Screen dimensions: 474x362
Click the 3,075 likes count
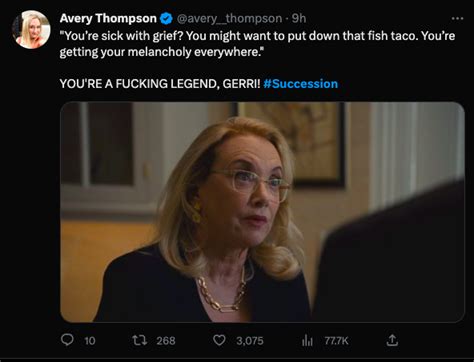tap(250, 341)
